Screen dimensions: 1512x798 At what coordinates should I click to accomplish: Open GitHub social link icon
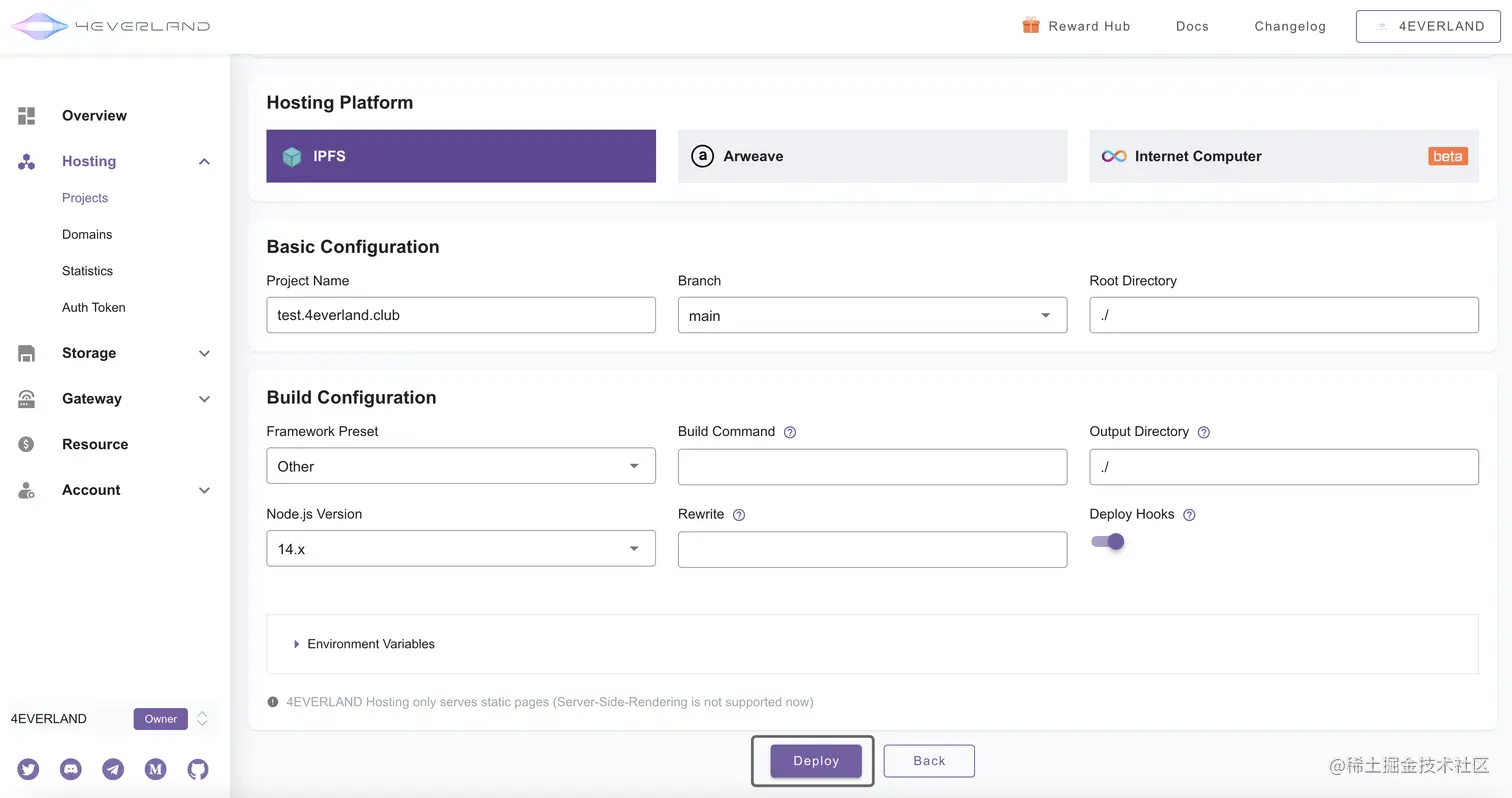(x=198, y=769)
